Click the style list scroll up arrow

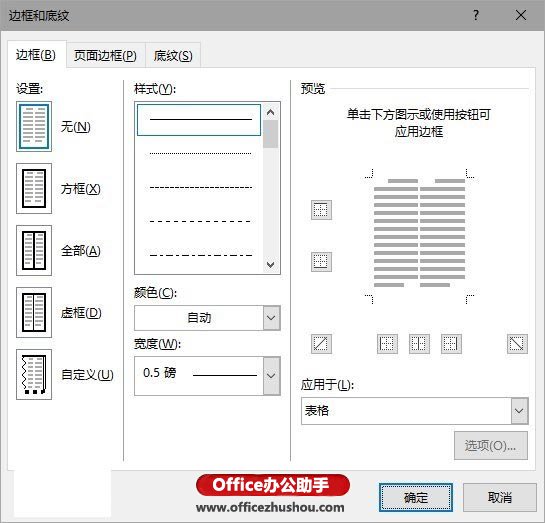point(270,112)
